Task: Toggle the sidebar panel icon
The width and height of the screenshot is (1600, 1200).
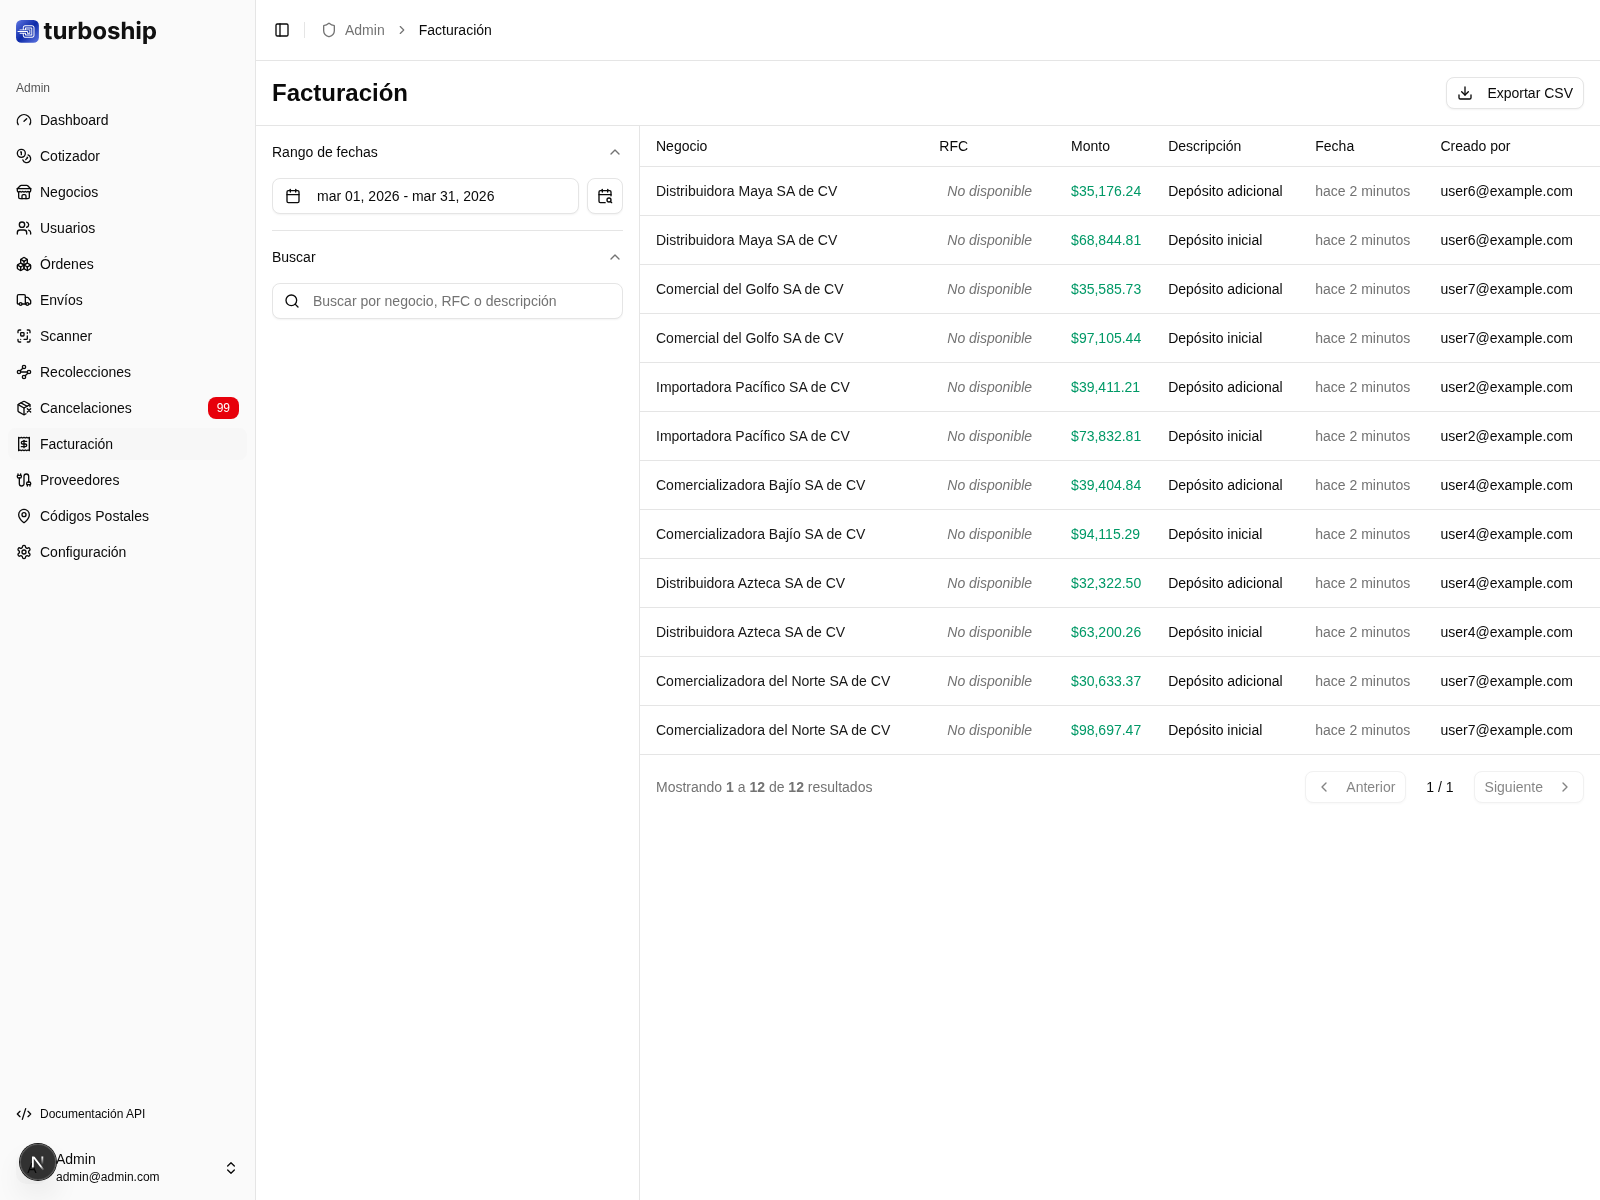Action: pos(282,30)
